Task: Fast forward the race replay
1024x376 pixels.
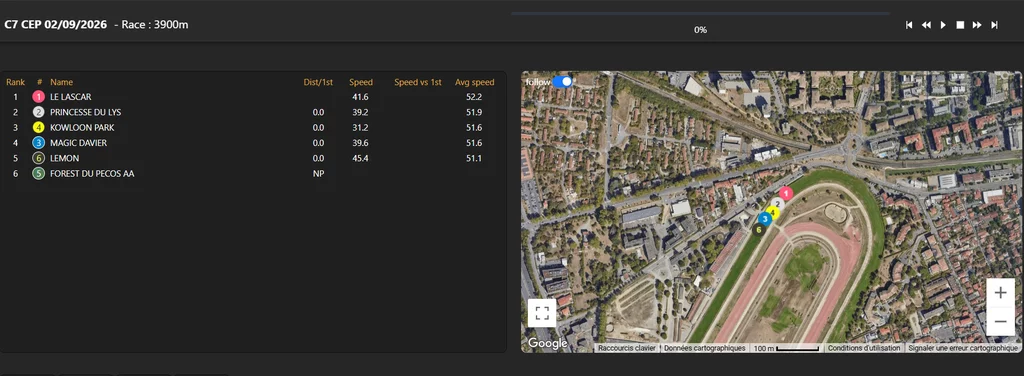Action: 977,25
